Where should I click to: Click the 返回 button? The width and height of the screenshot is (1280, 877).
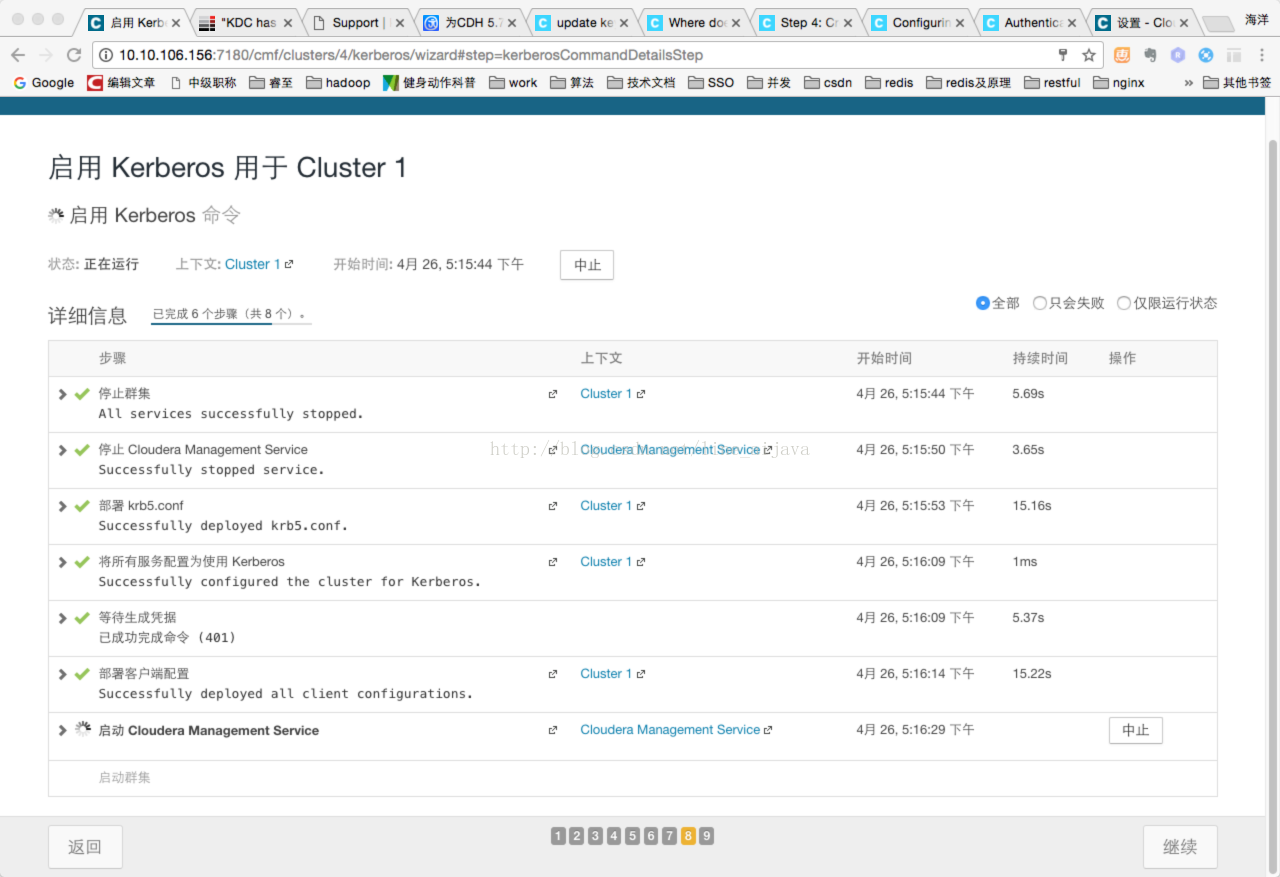coord(85,847)
